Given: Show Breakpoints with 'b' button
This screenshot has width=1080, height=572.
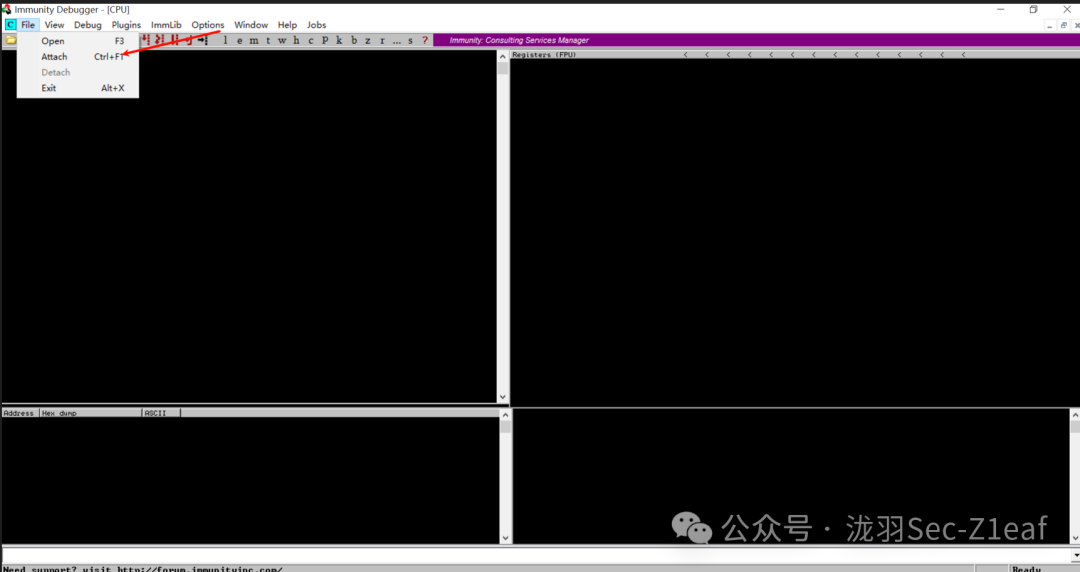Looking at the screenshot, I should pos(354,40).
